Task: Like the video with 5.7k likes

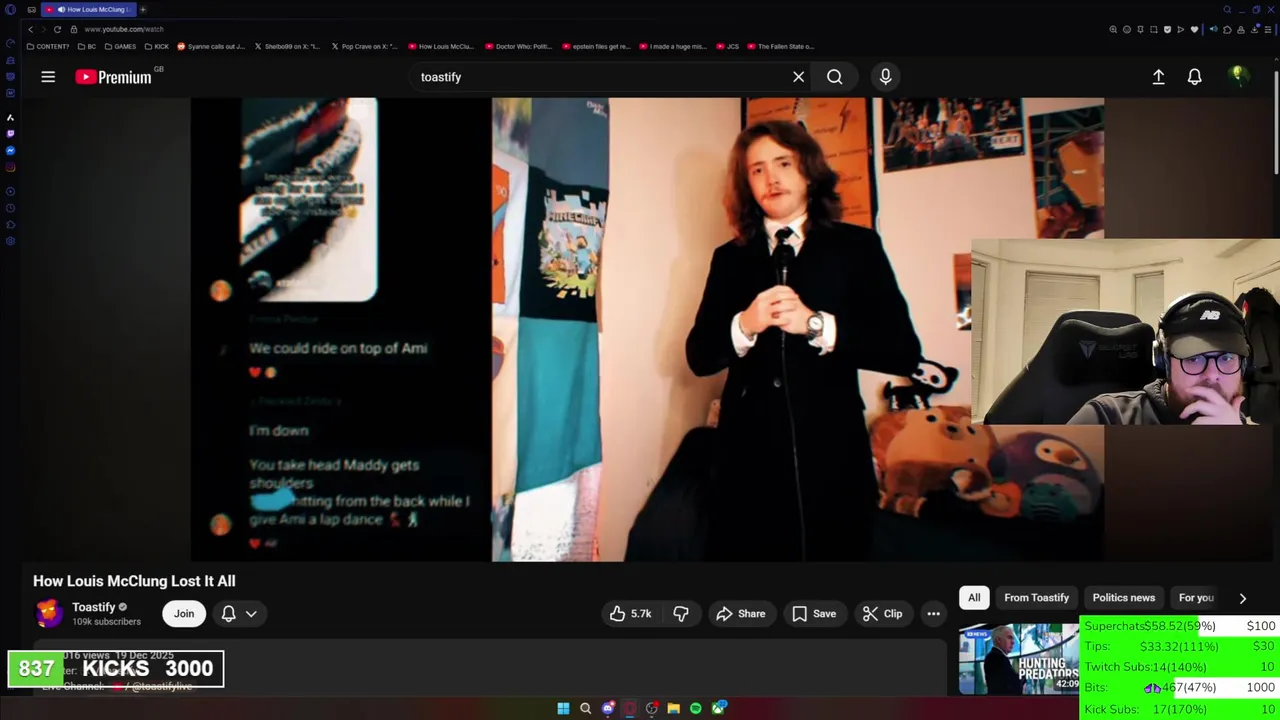Action: 630,614
